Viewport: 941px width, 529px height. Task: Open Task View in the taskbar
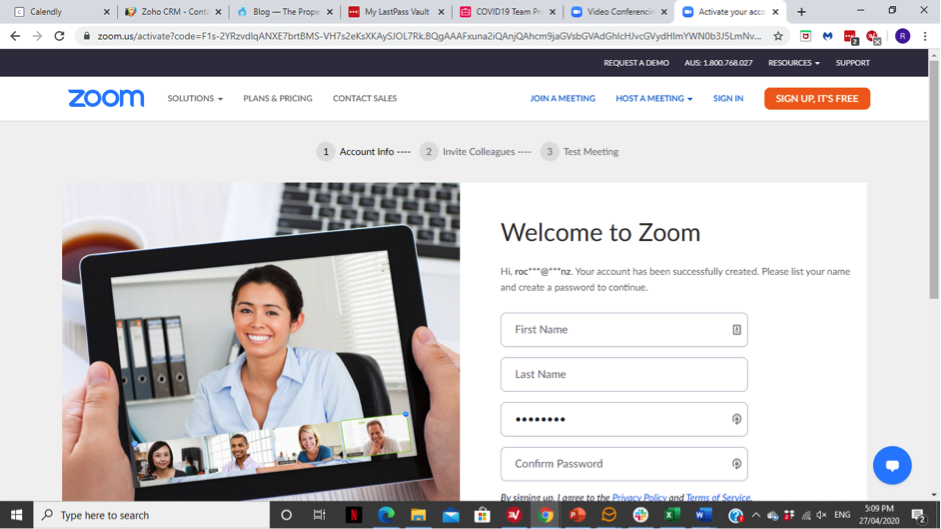(x=319, y=515)
